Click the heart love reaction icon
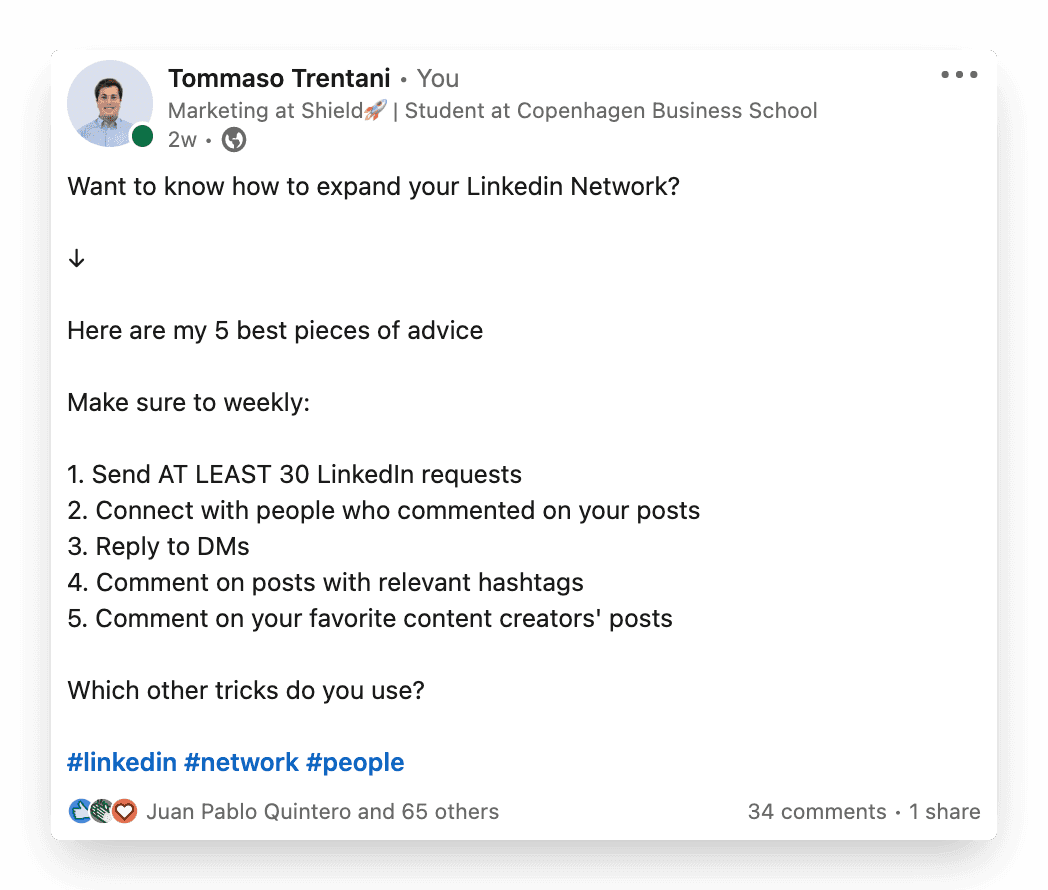Viewport: 1048px width, 890px height. pos(124,811)
